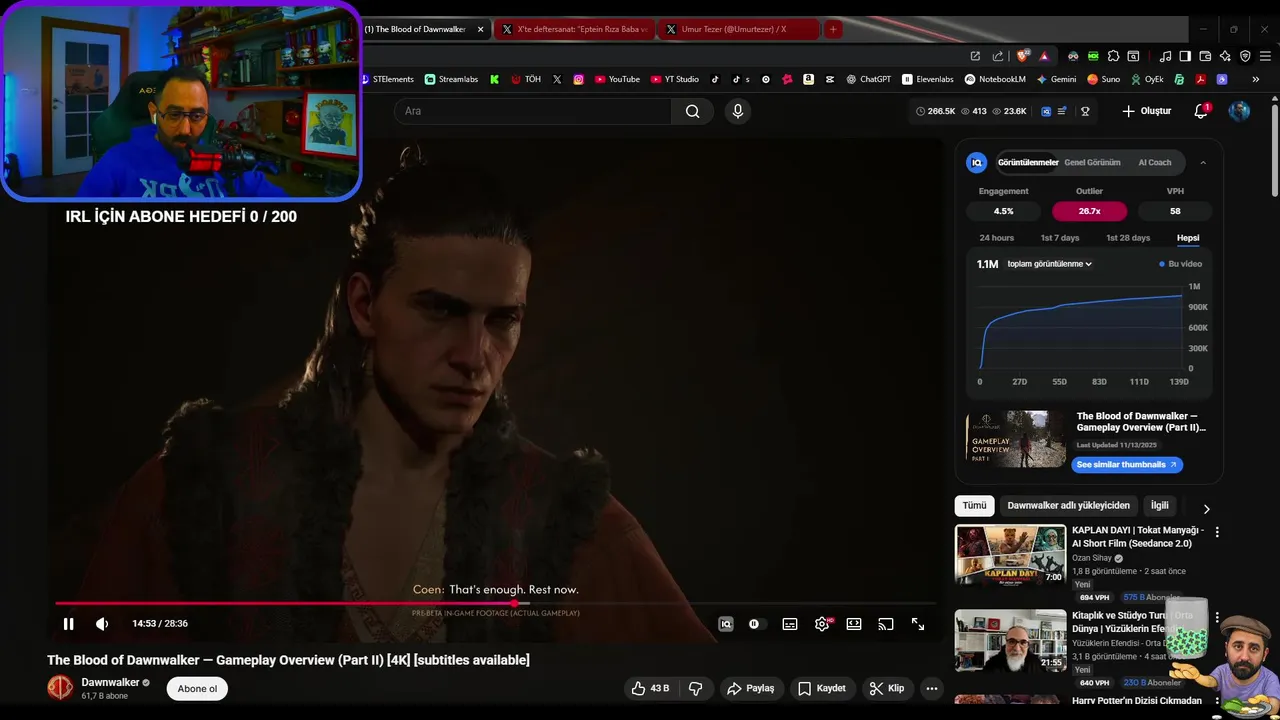Open the Instagram bookmark icon
Viewport: 1280px width, 720px height.
point(578,79)
